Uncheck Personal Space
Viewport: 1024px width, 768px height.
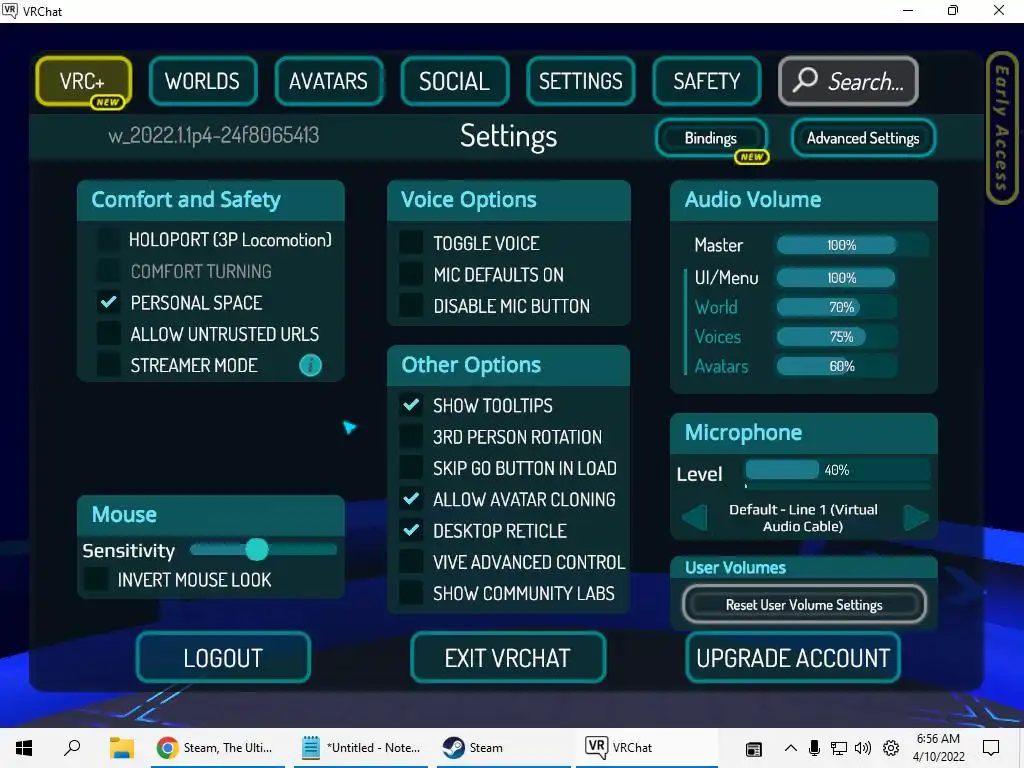click(x=108, y=302)
